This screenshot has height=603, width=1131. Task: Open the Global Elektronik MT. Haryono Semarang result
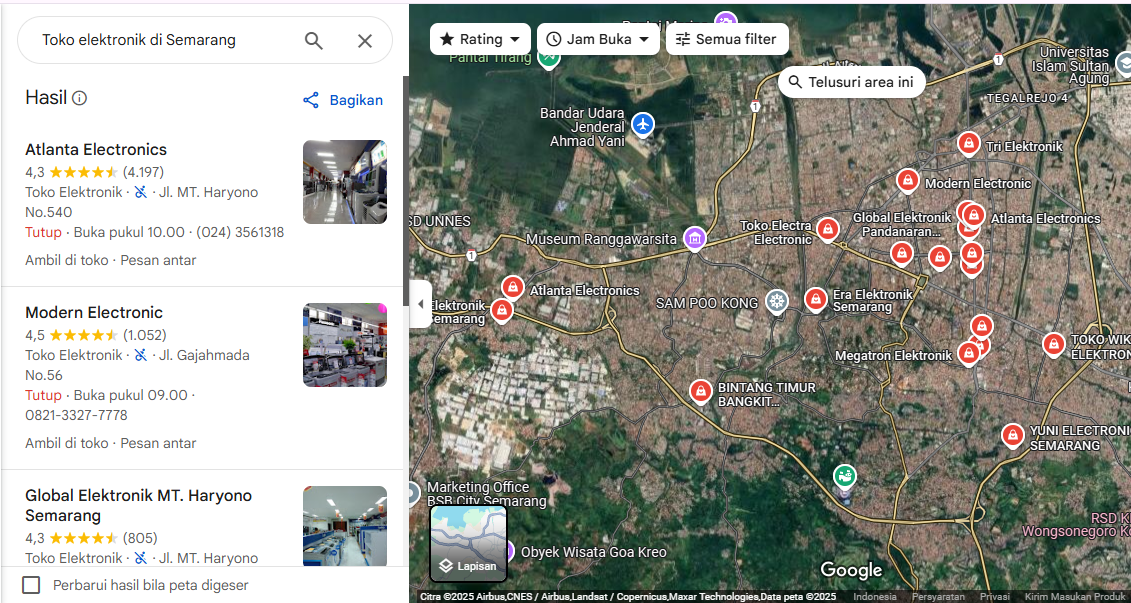click(138, 506)
